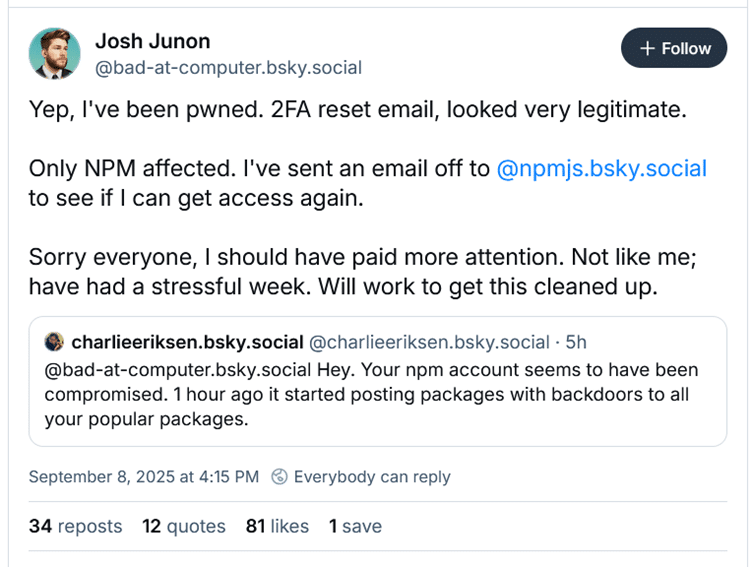Screen dimensions: 751x567
Task: View the 34 reposts list
Action: [75, 525]
